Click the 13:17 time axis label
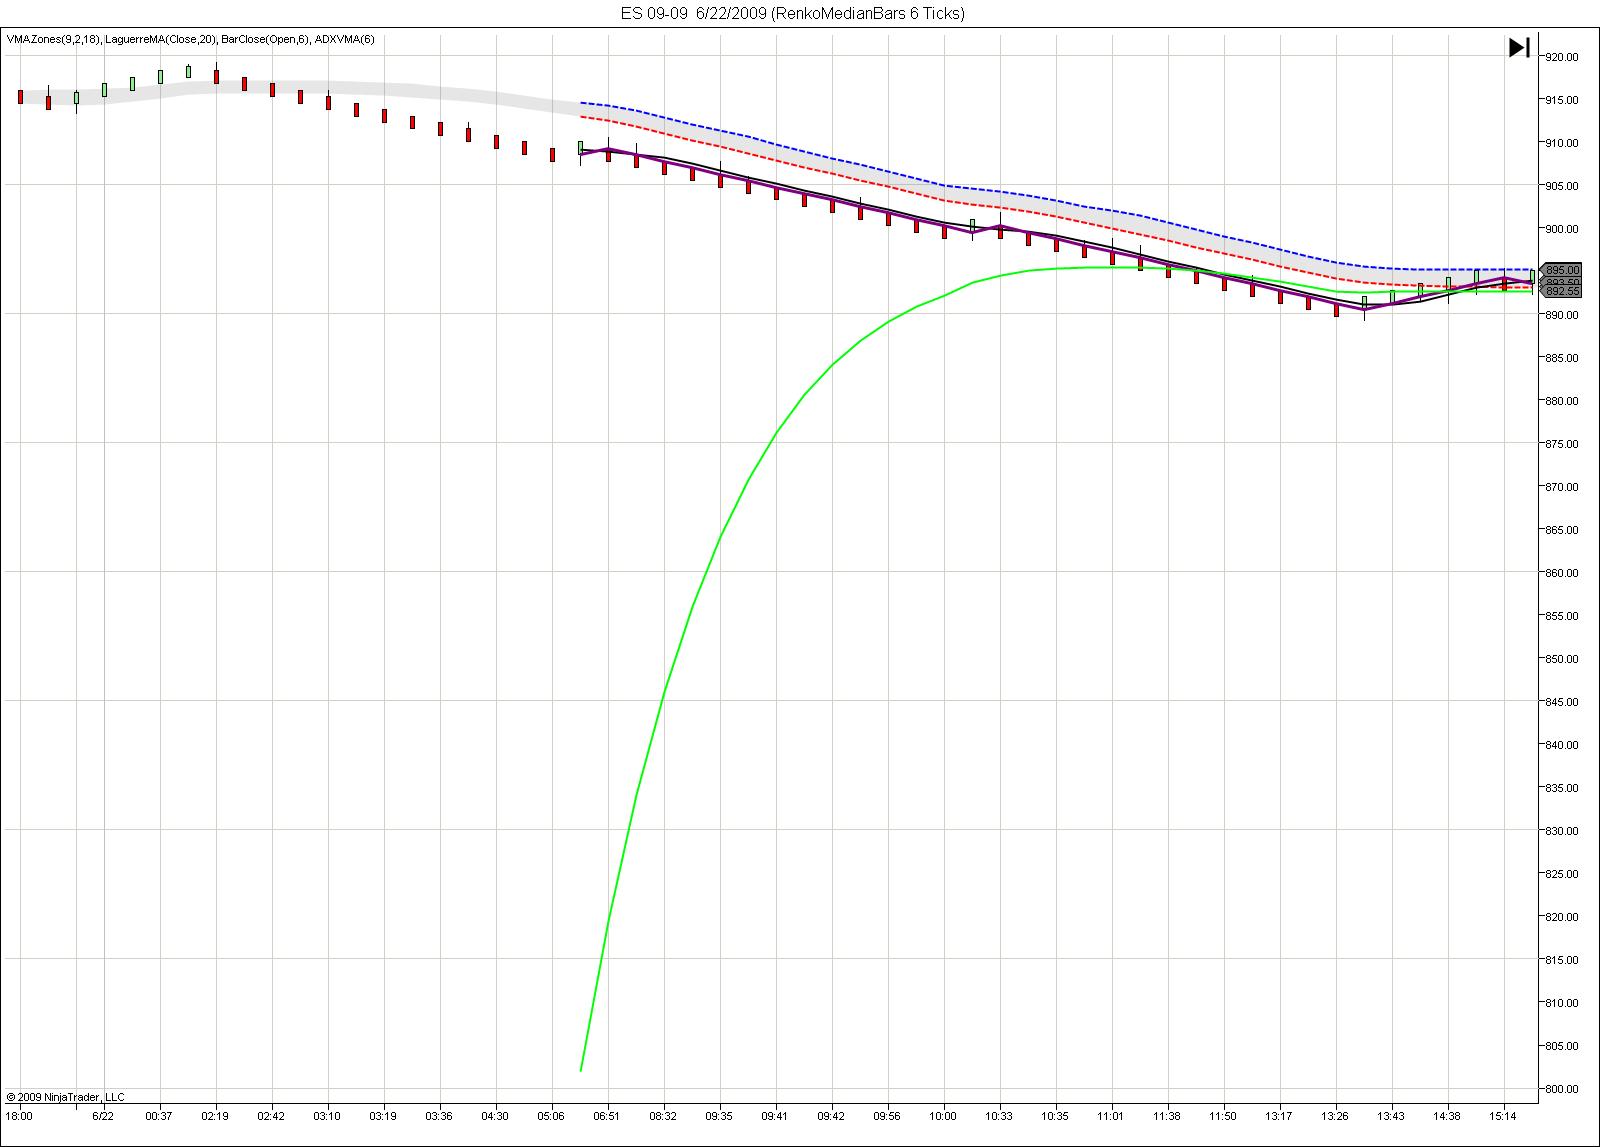1600x1147 pixels. tap(1279, 1116)
